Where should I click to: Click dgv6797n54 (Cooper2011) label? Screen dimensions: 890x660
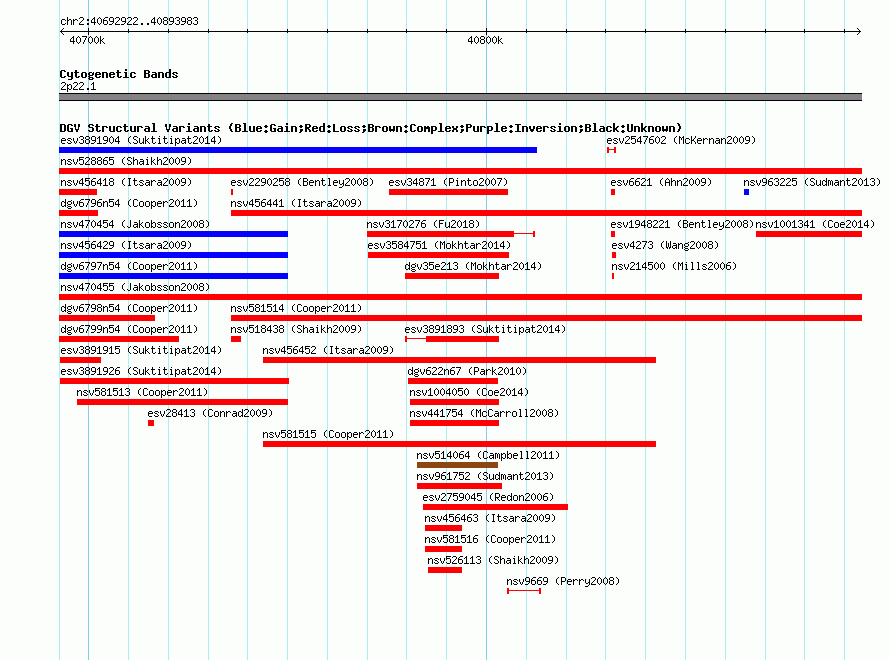[129, 266]
